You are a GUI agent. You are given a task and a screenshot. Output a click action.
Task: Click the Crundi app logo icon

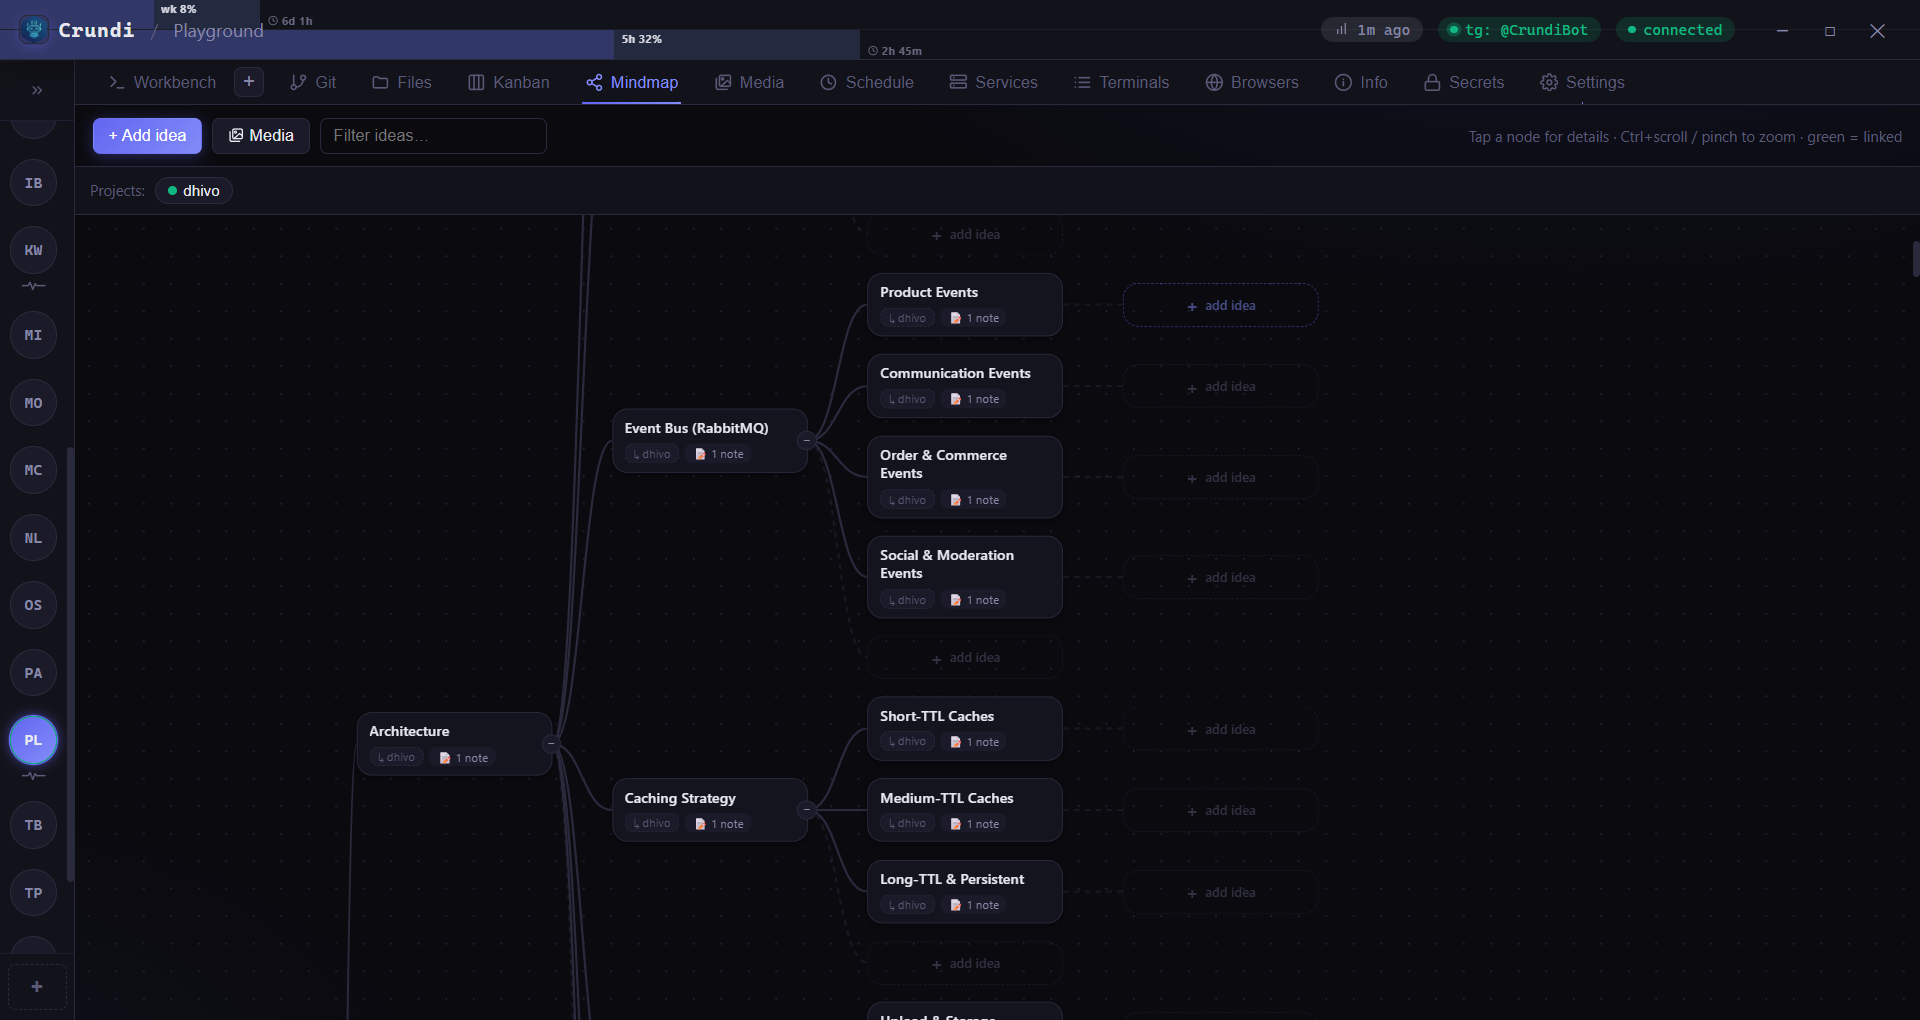coord(34,30)
